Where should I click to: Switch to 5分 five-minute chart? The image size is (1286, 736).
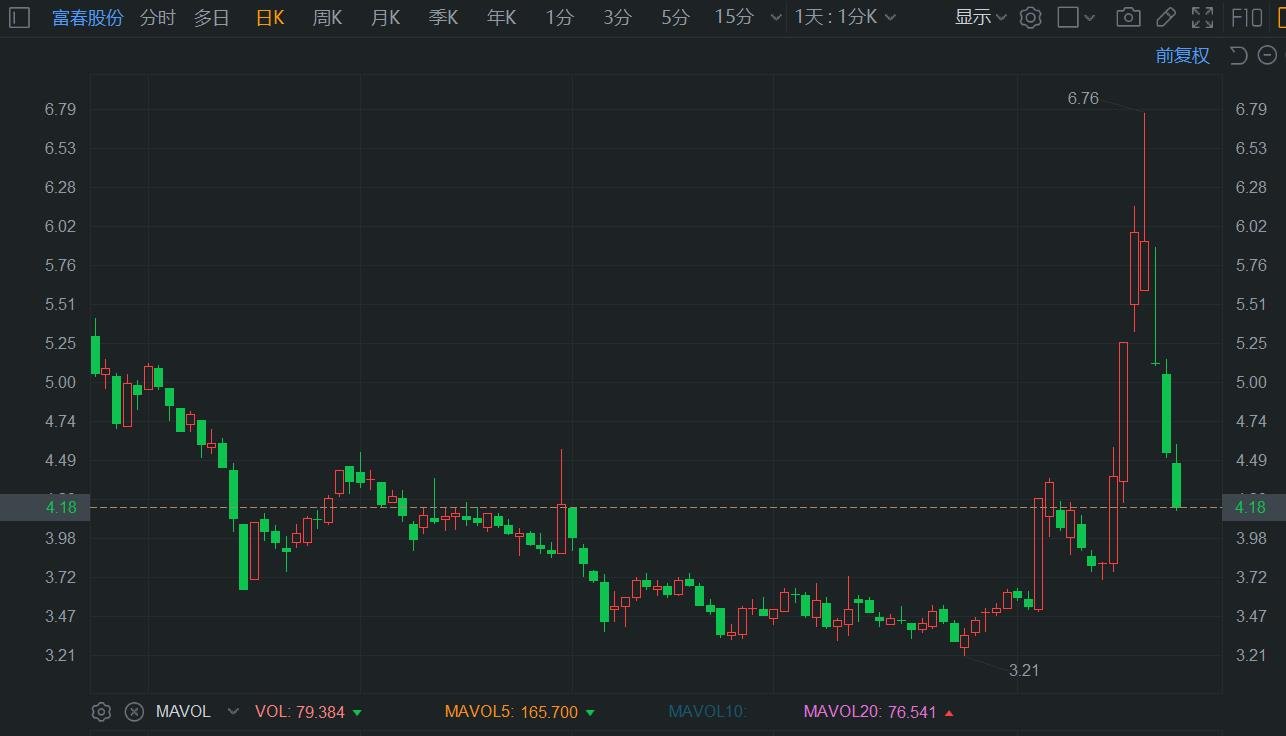pyautogui.click(x=675, y=17)
